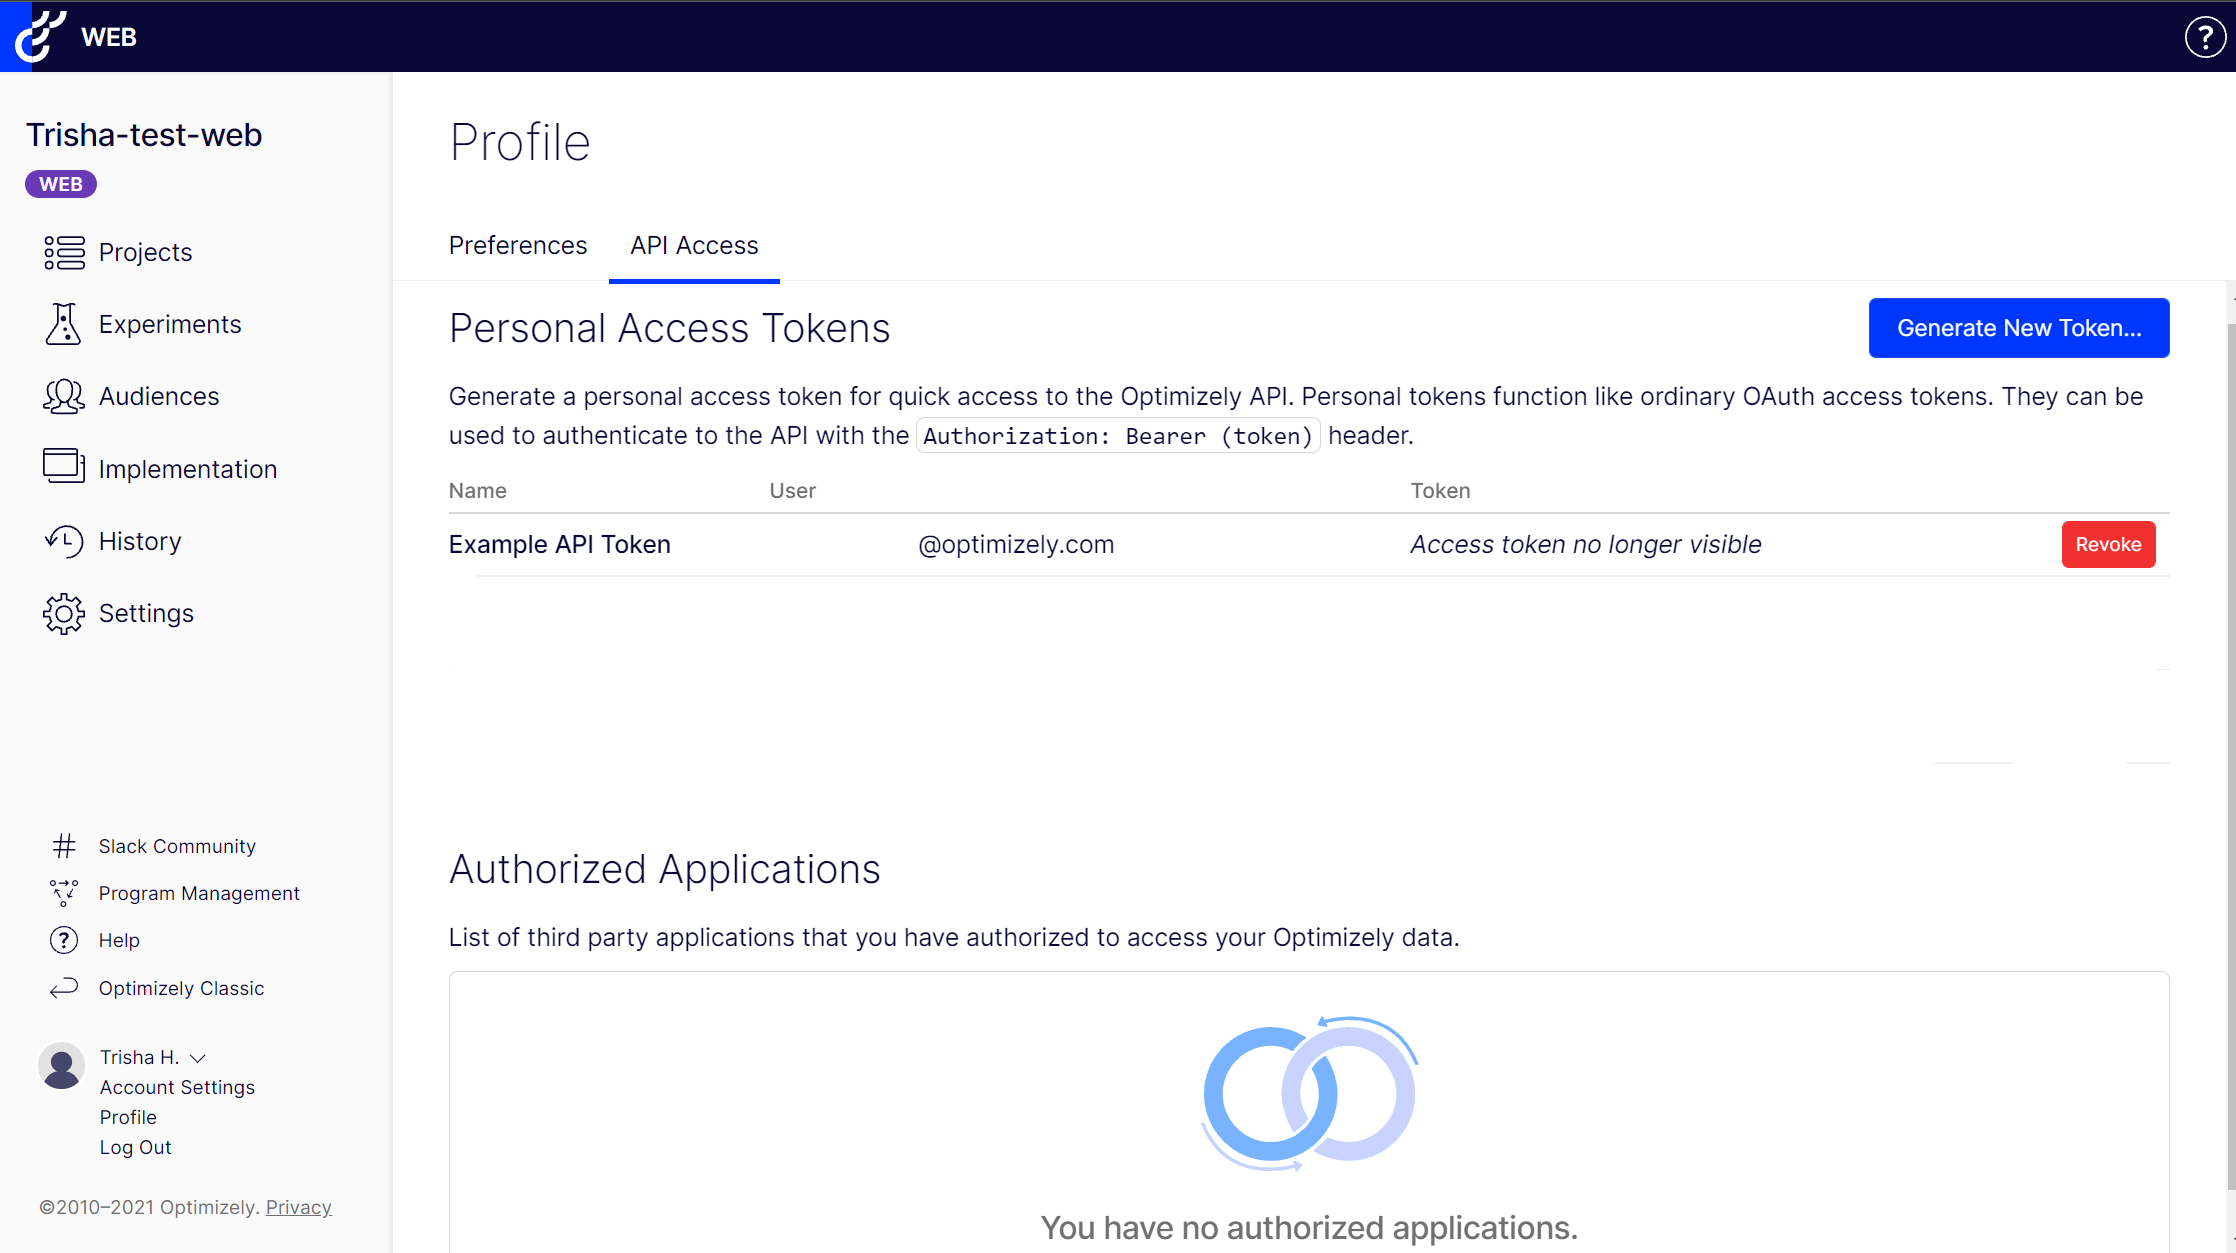Click the Settings gear icon
Image resolution: width=2236 pixels, height=1253 pixels.
[x=64, y=613]
